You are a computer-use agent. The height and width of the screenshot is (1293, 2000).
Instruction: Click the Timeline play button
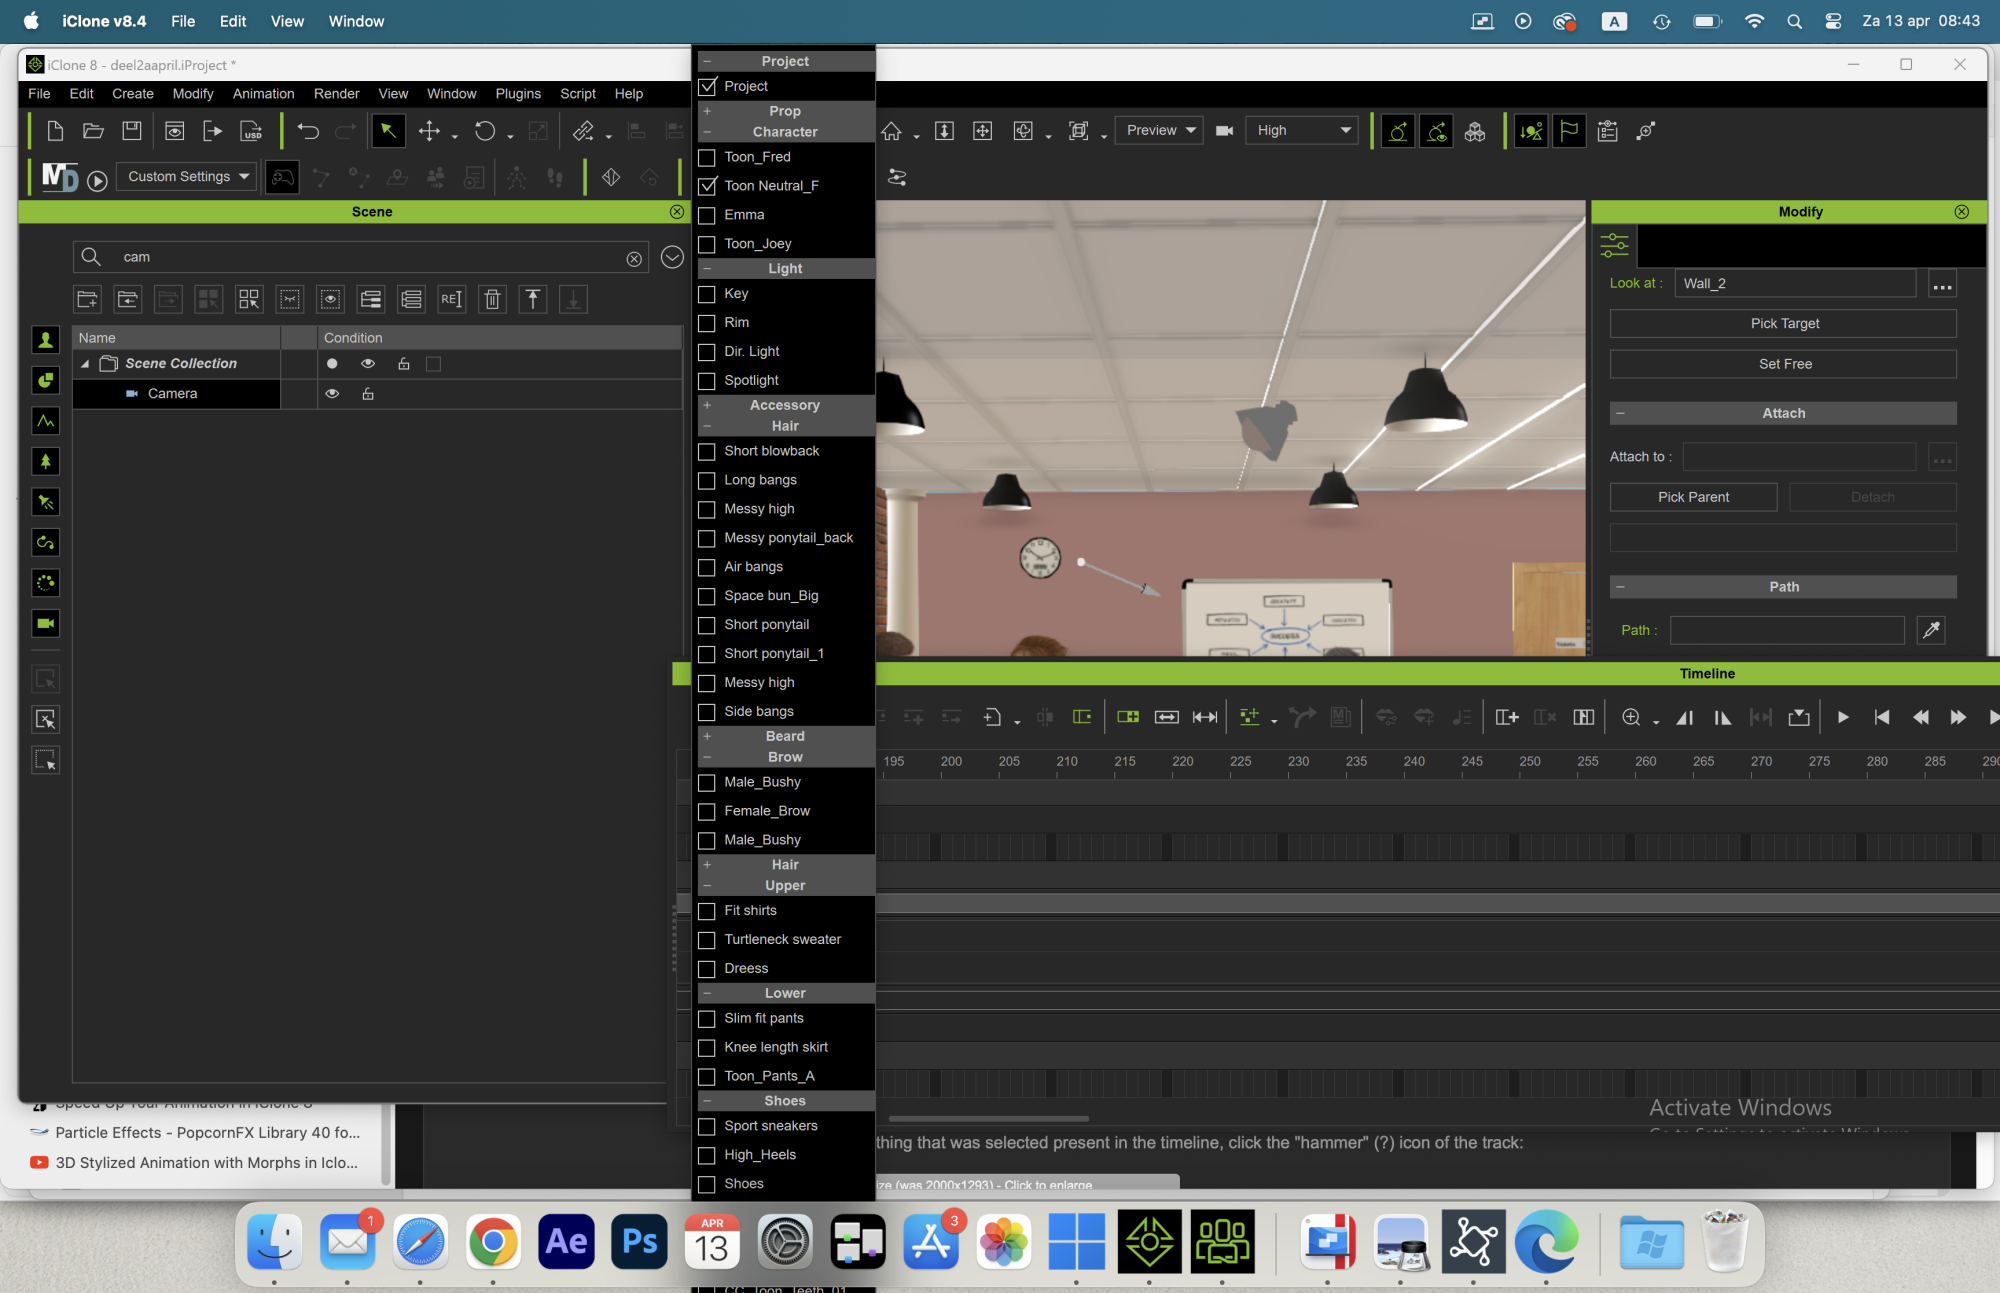1843,717
